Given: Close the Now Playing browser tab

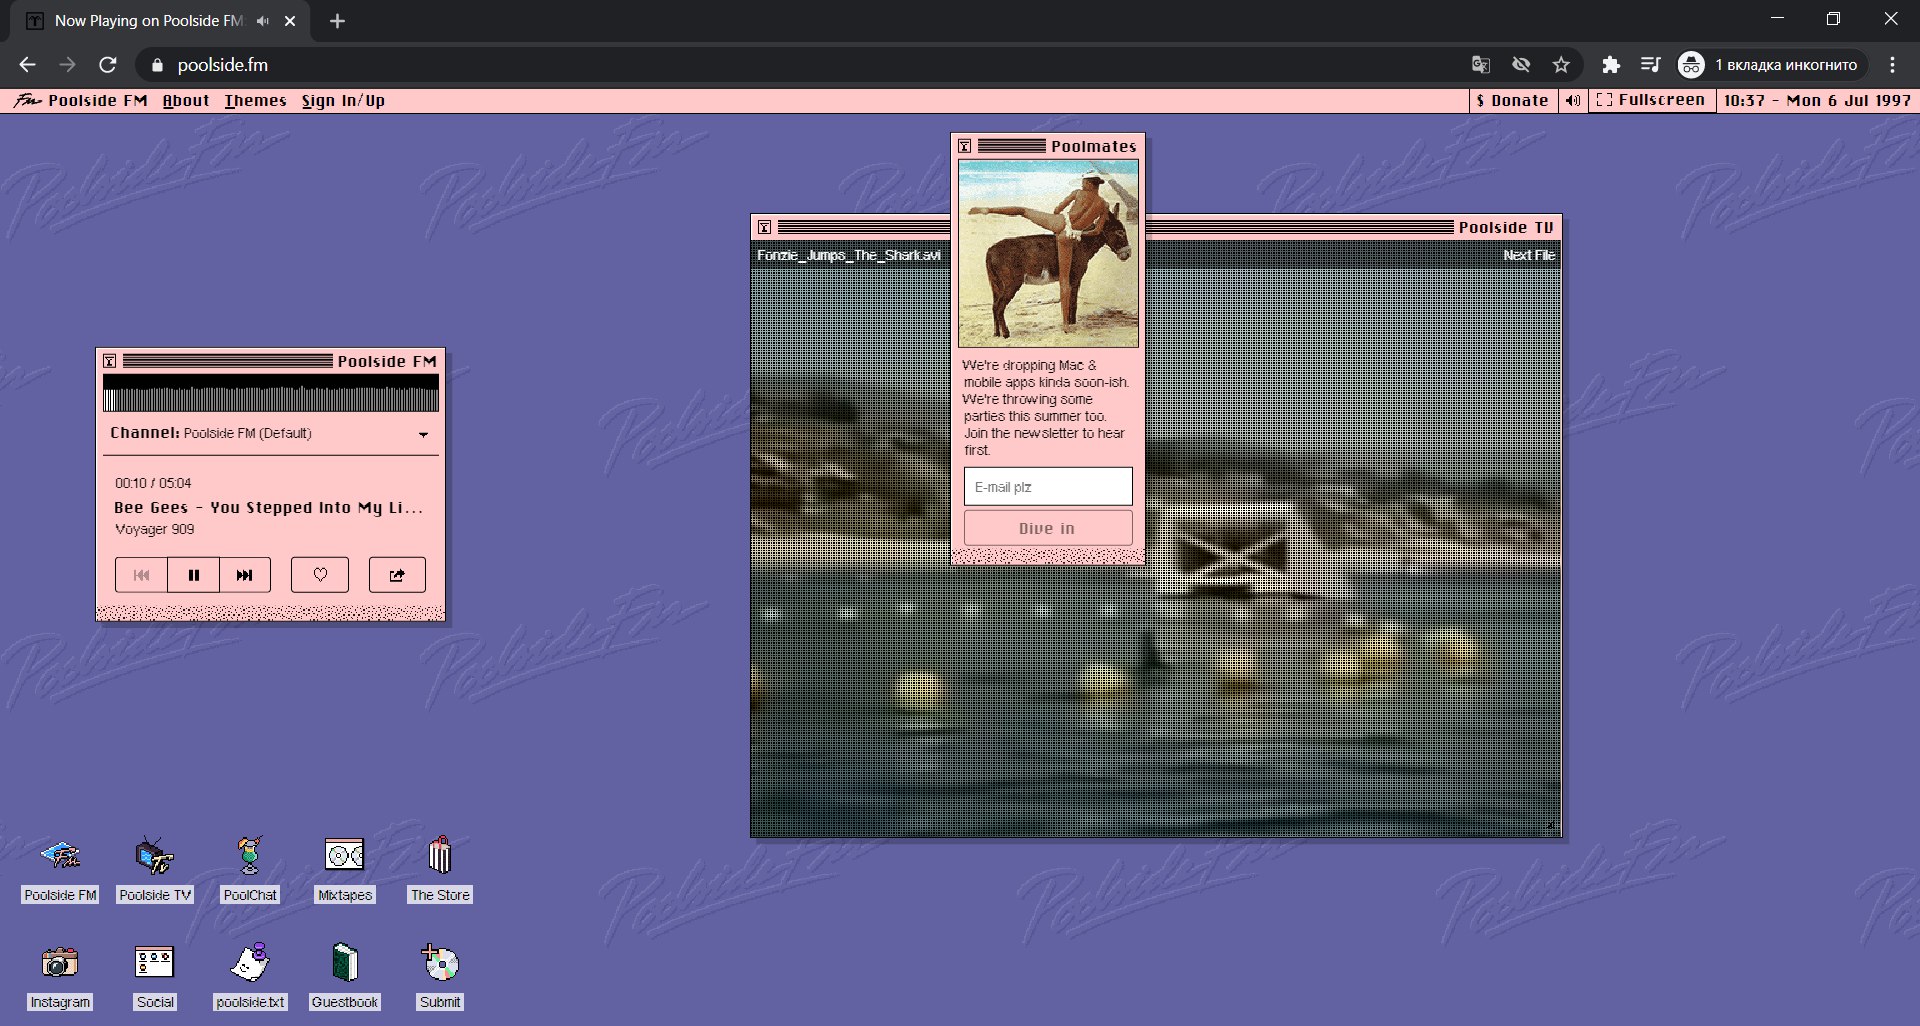Looking at the screenshot, I should pos(290,21).
